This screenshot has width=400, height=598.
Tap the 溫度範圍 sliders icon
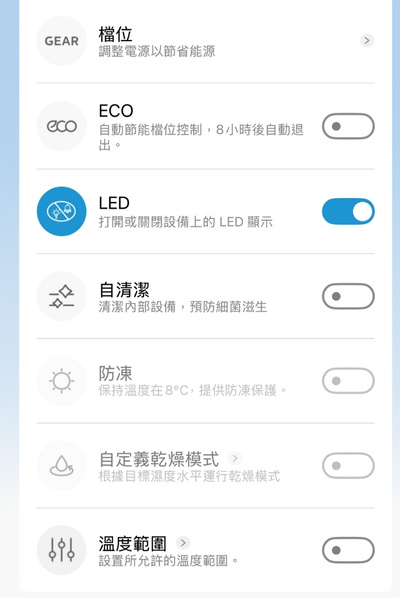(61, 550)
